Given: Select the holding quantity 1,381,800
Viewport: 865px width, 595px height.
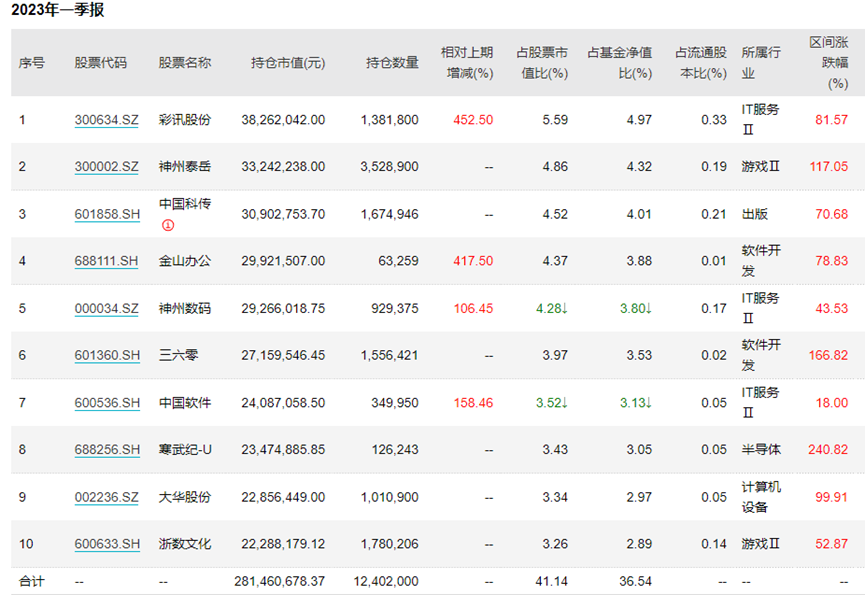Looking at the screenshot, I should click(389, 120).
